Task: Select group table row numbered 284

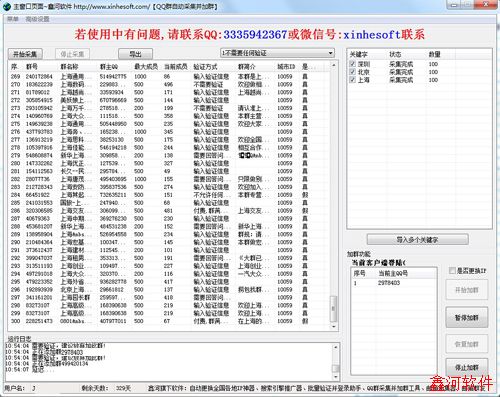Action: 169,195
